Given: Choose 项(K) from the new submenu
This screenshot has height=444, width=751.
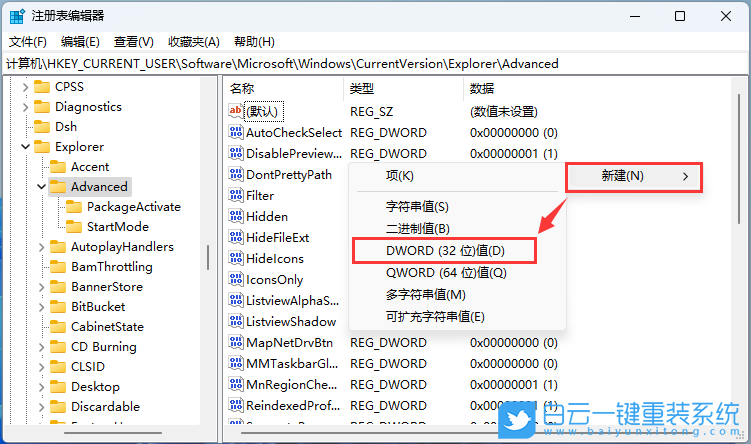Looking at the screenshot, I should point(457,176).
